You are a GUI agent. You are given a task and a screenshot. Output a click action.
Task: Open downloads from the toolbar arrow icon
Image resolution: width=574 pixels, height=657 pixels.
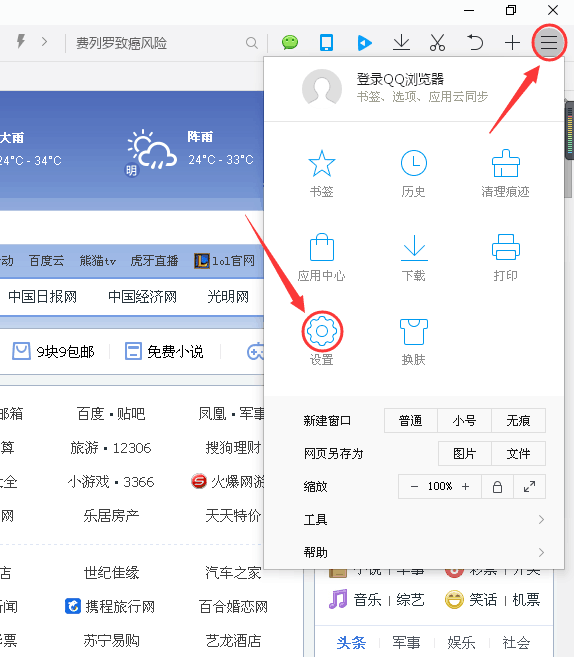tap(401, 42)
